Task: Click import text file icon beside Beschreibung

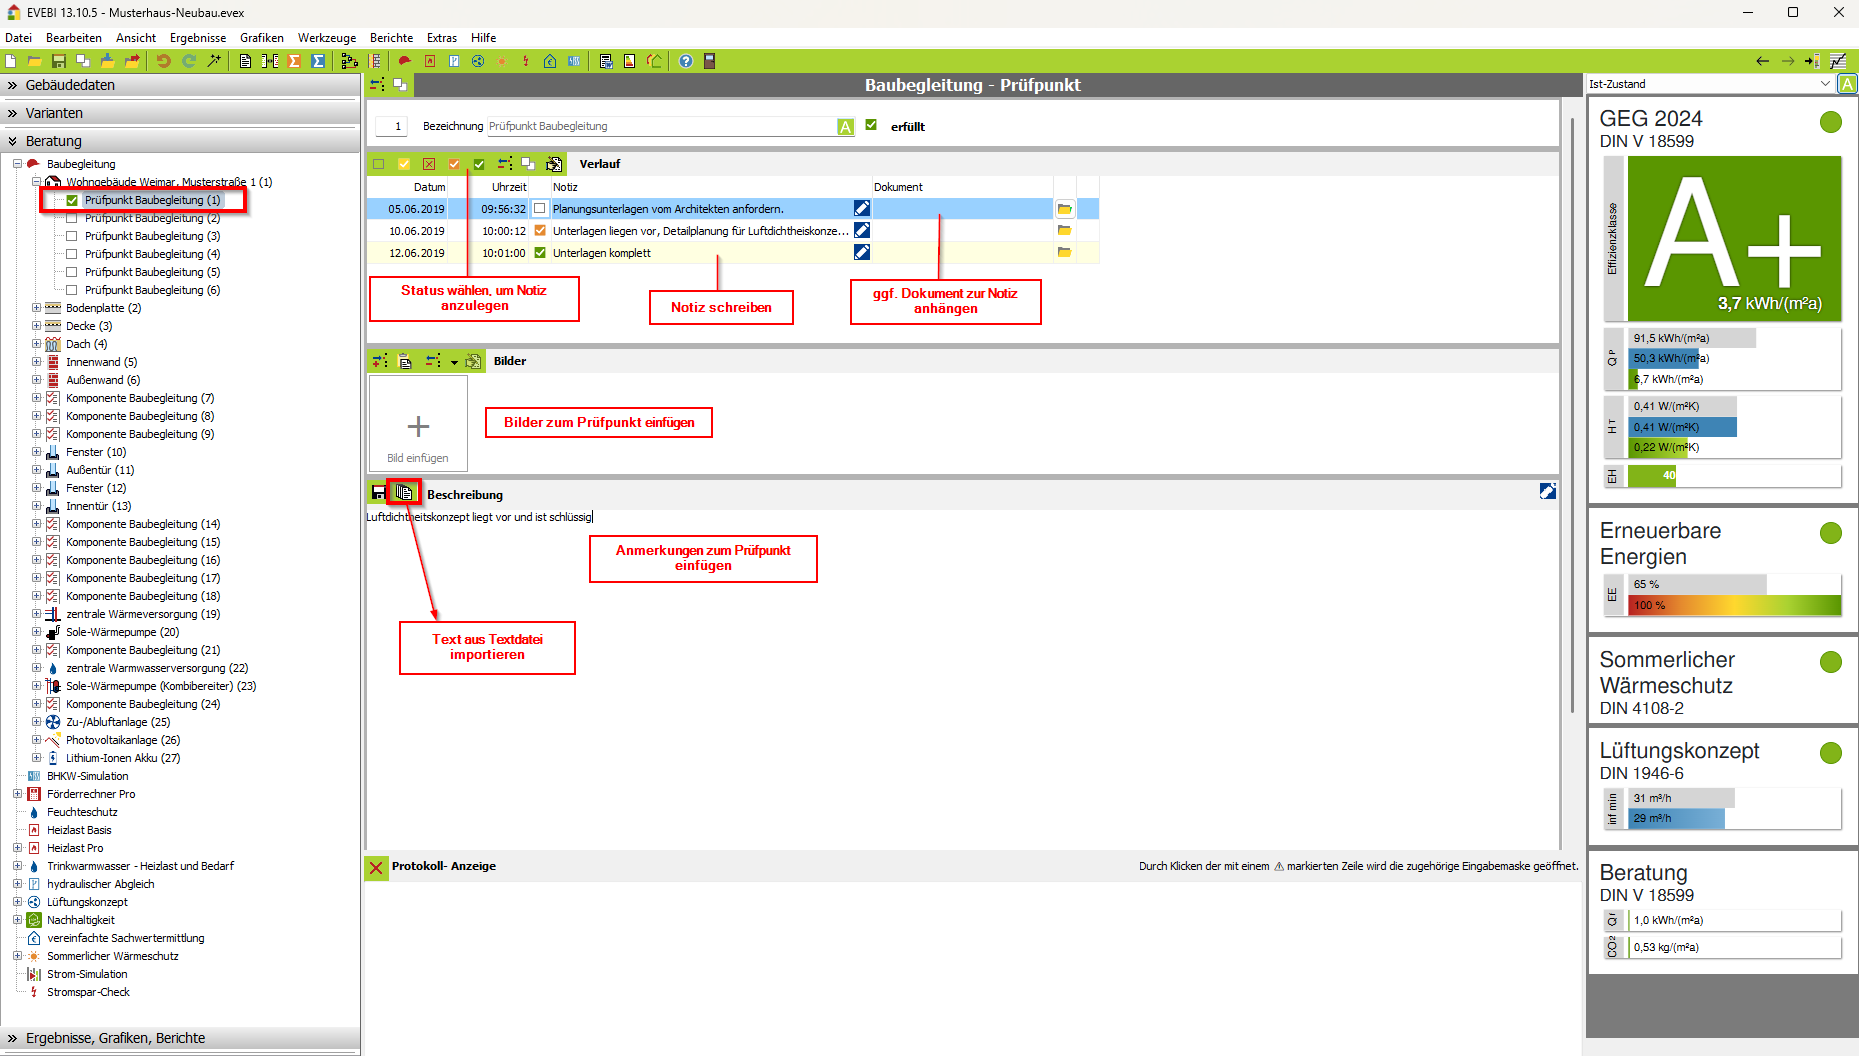Action: click(x=404, y=492)
